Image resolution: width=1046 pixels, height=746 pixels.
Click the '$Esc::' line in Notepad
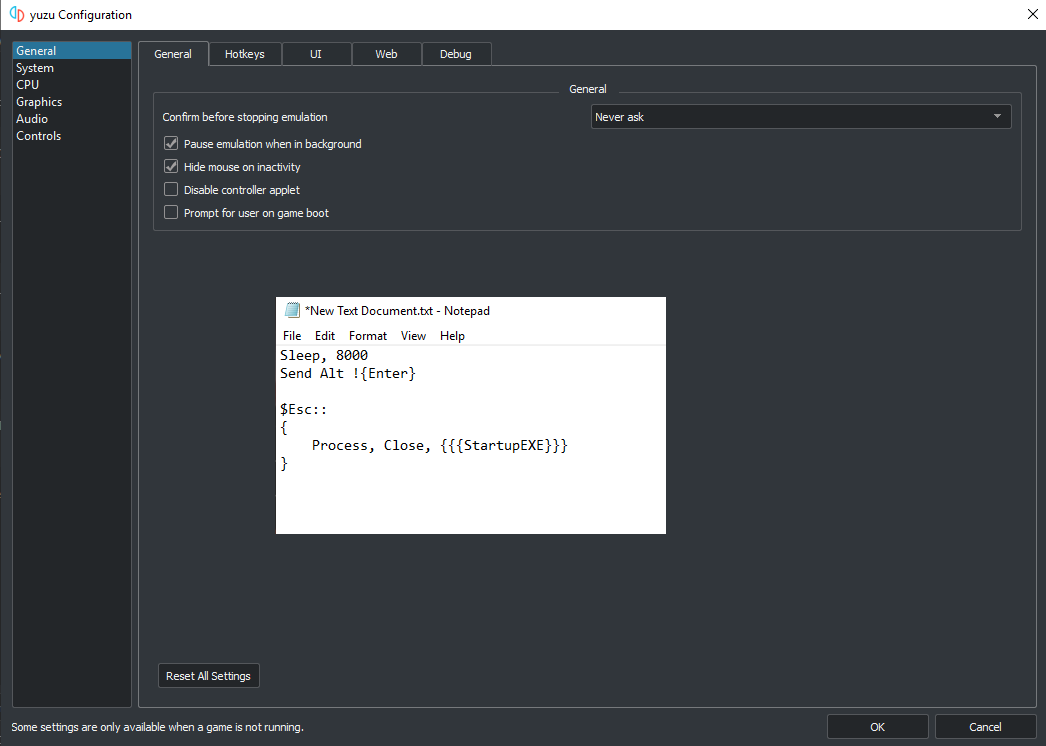tap(304, 409)
